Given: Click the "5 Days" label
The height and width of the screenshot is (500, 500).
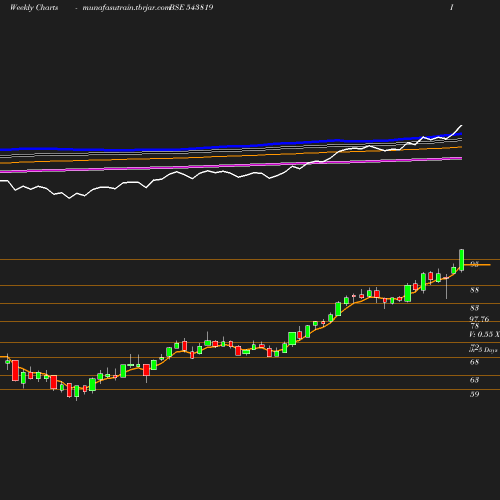Looking at the screenshot, I should click(488, 350).
